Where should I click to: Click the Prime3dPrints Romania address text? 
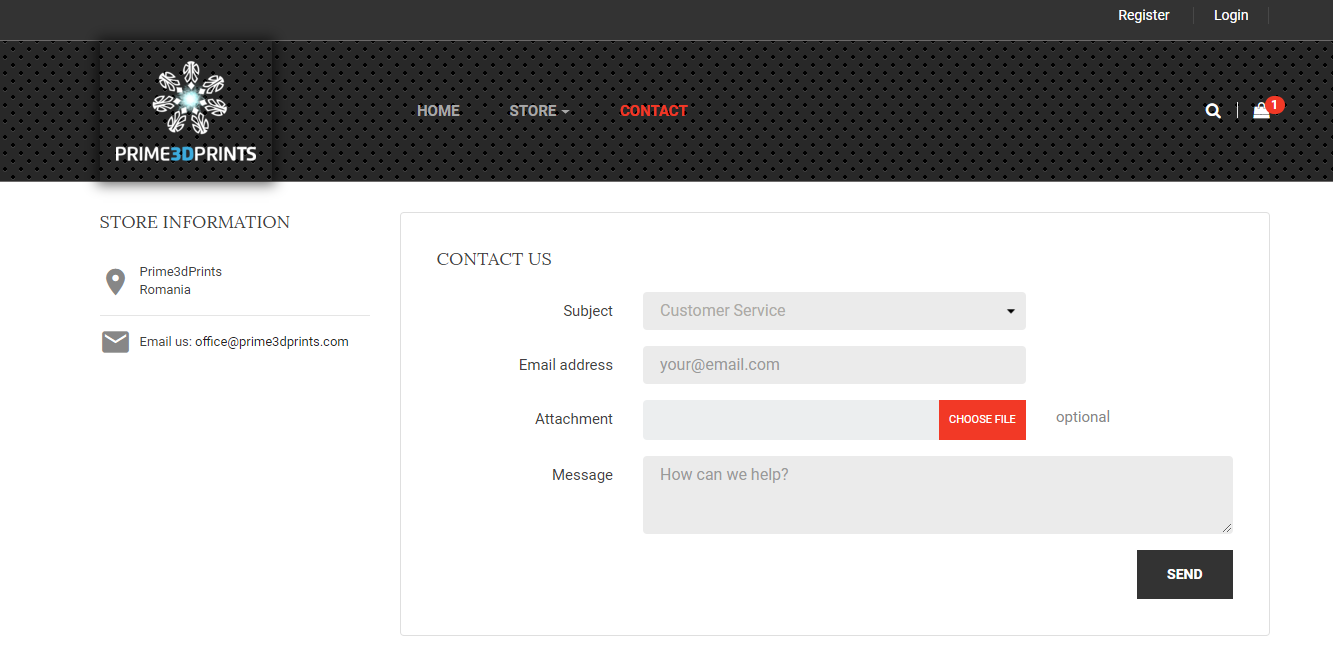click(x=181, y=281)
